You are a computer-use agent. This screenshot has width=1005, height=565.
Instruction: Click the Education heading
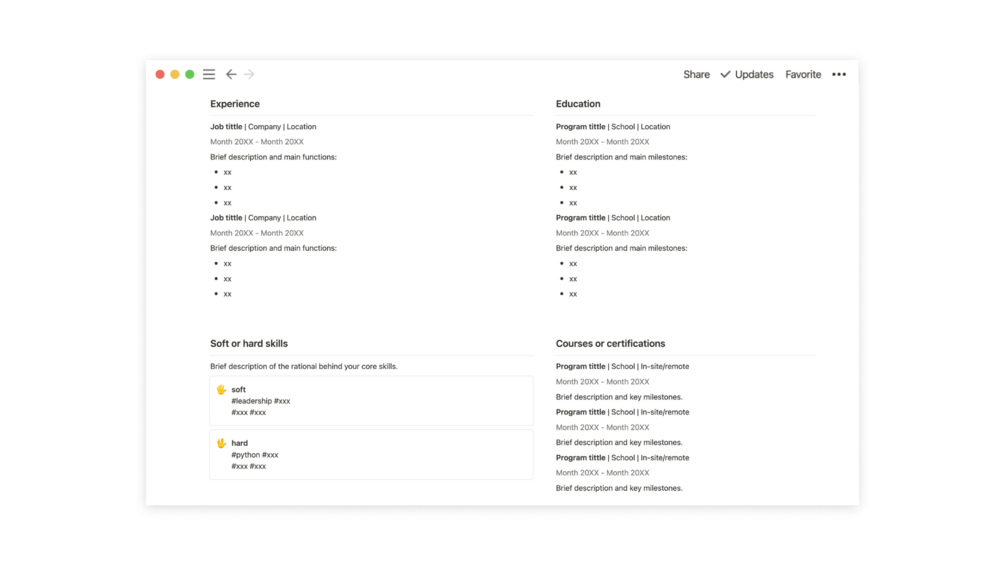click(x=578, y=104)
